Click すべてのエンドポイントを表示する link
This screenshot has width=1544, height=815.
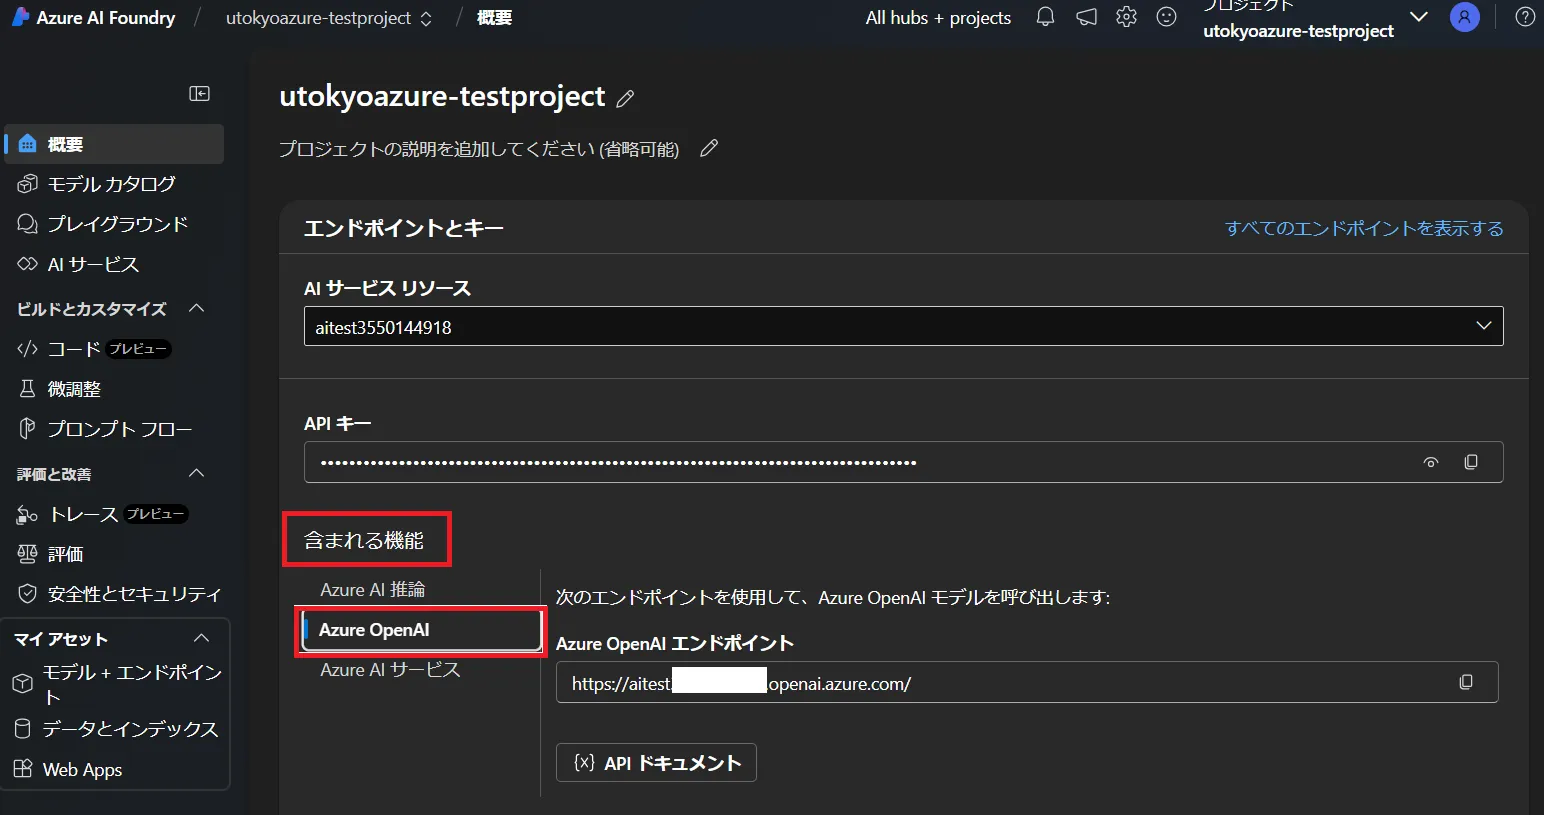coord(1364,228)
